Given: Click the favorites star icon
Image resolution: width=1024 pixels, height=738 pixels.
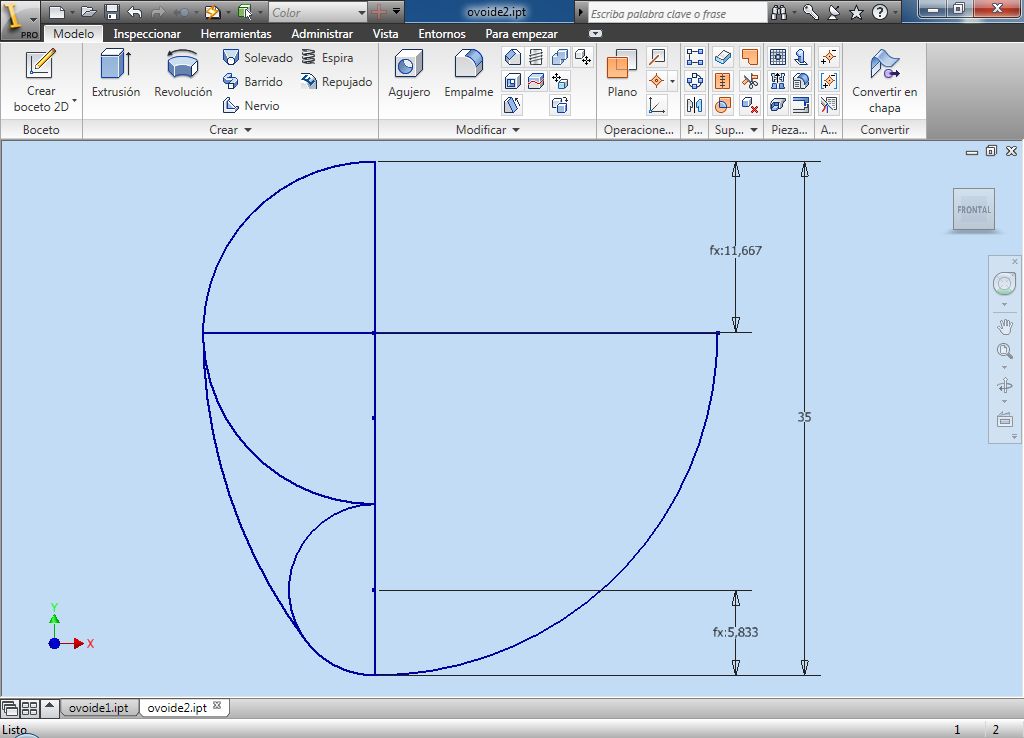Looking at the screenshot, I should pyautogui.click(x=857, y=12).
